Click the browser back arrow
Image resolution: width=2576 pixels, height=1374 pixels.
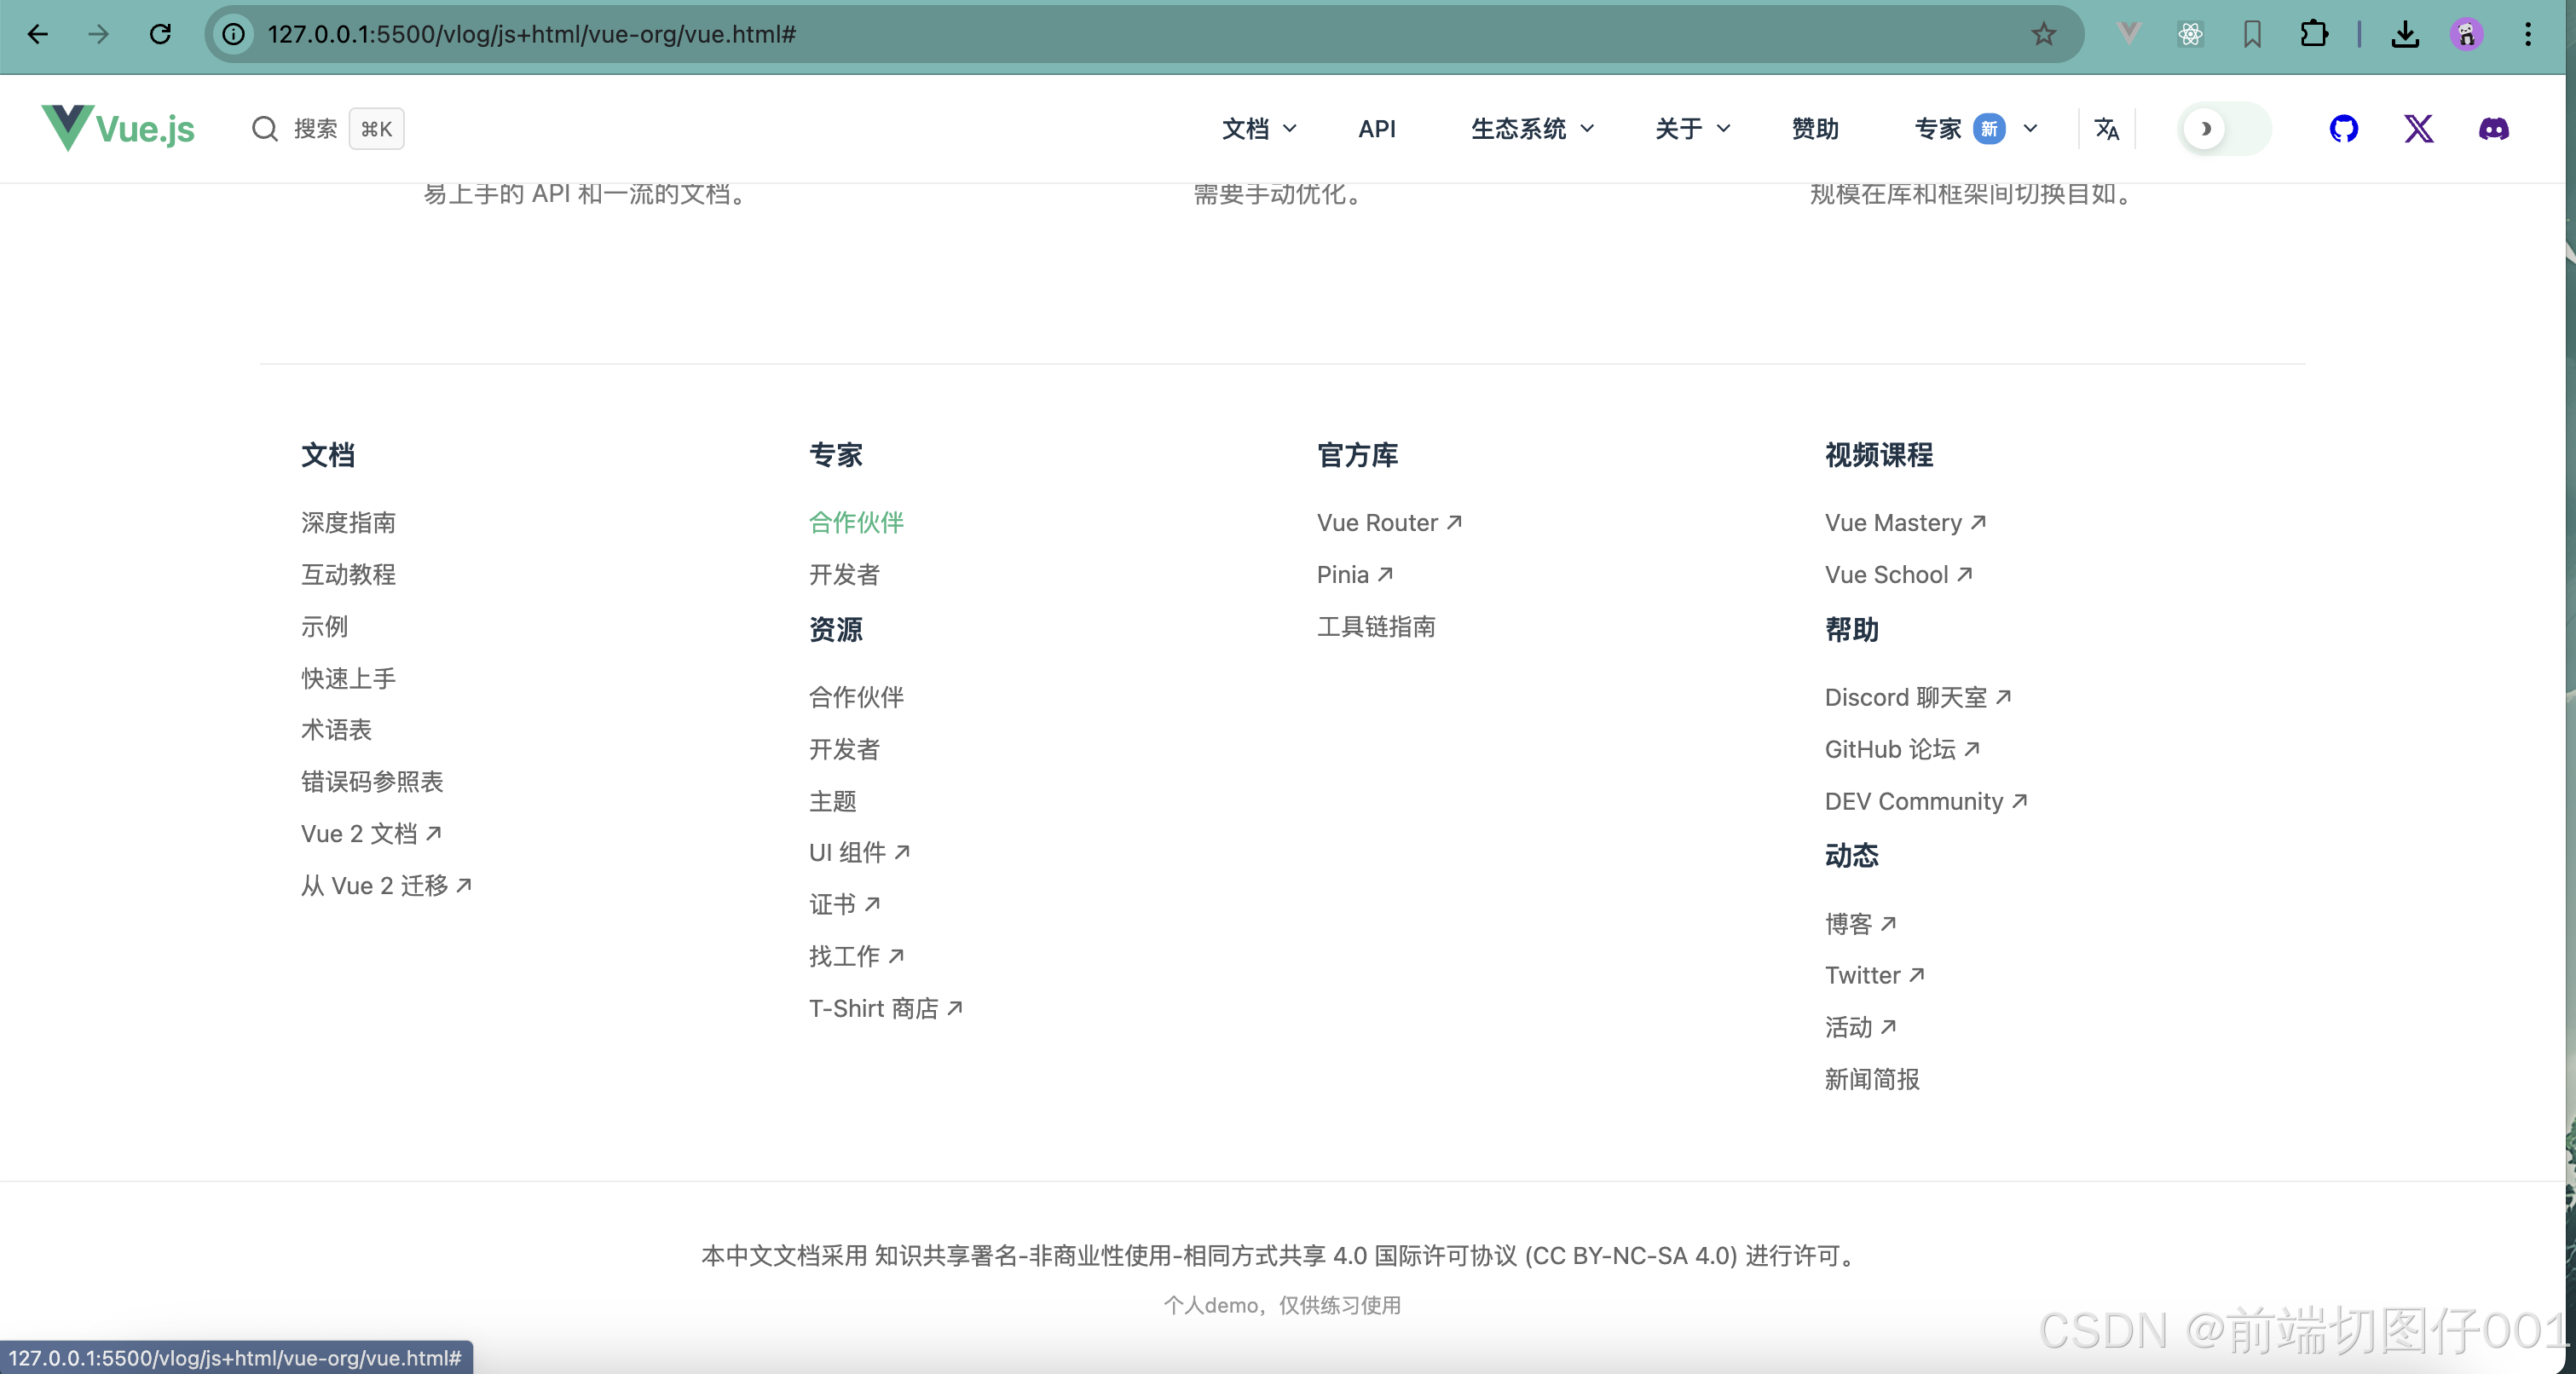coord(37,34)
